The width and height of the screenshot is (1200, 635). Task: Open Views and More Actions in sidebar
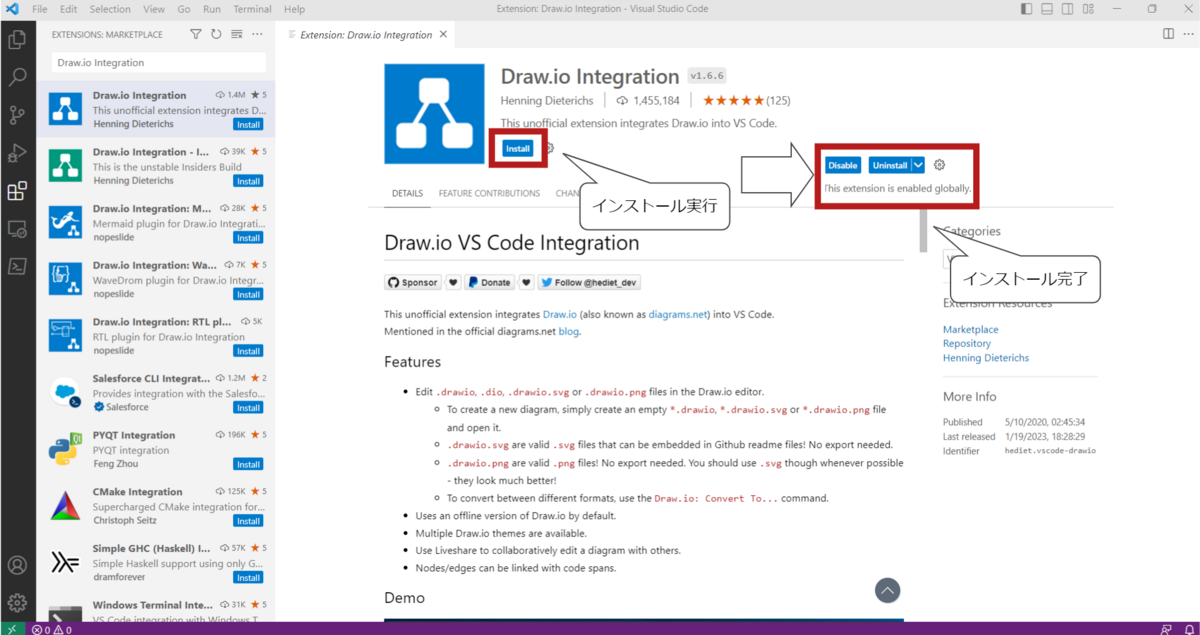(x=257, y=34)
